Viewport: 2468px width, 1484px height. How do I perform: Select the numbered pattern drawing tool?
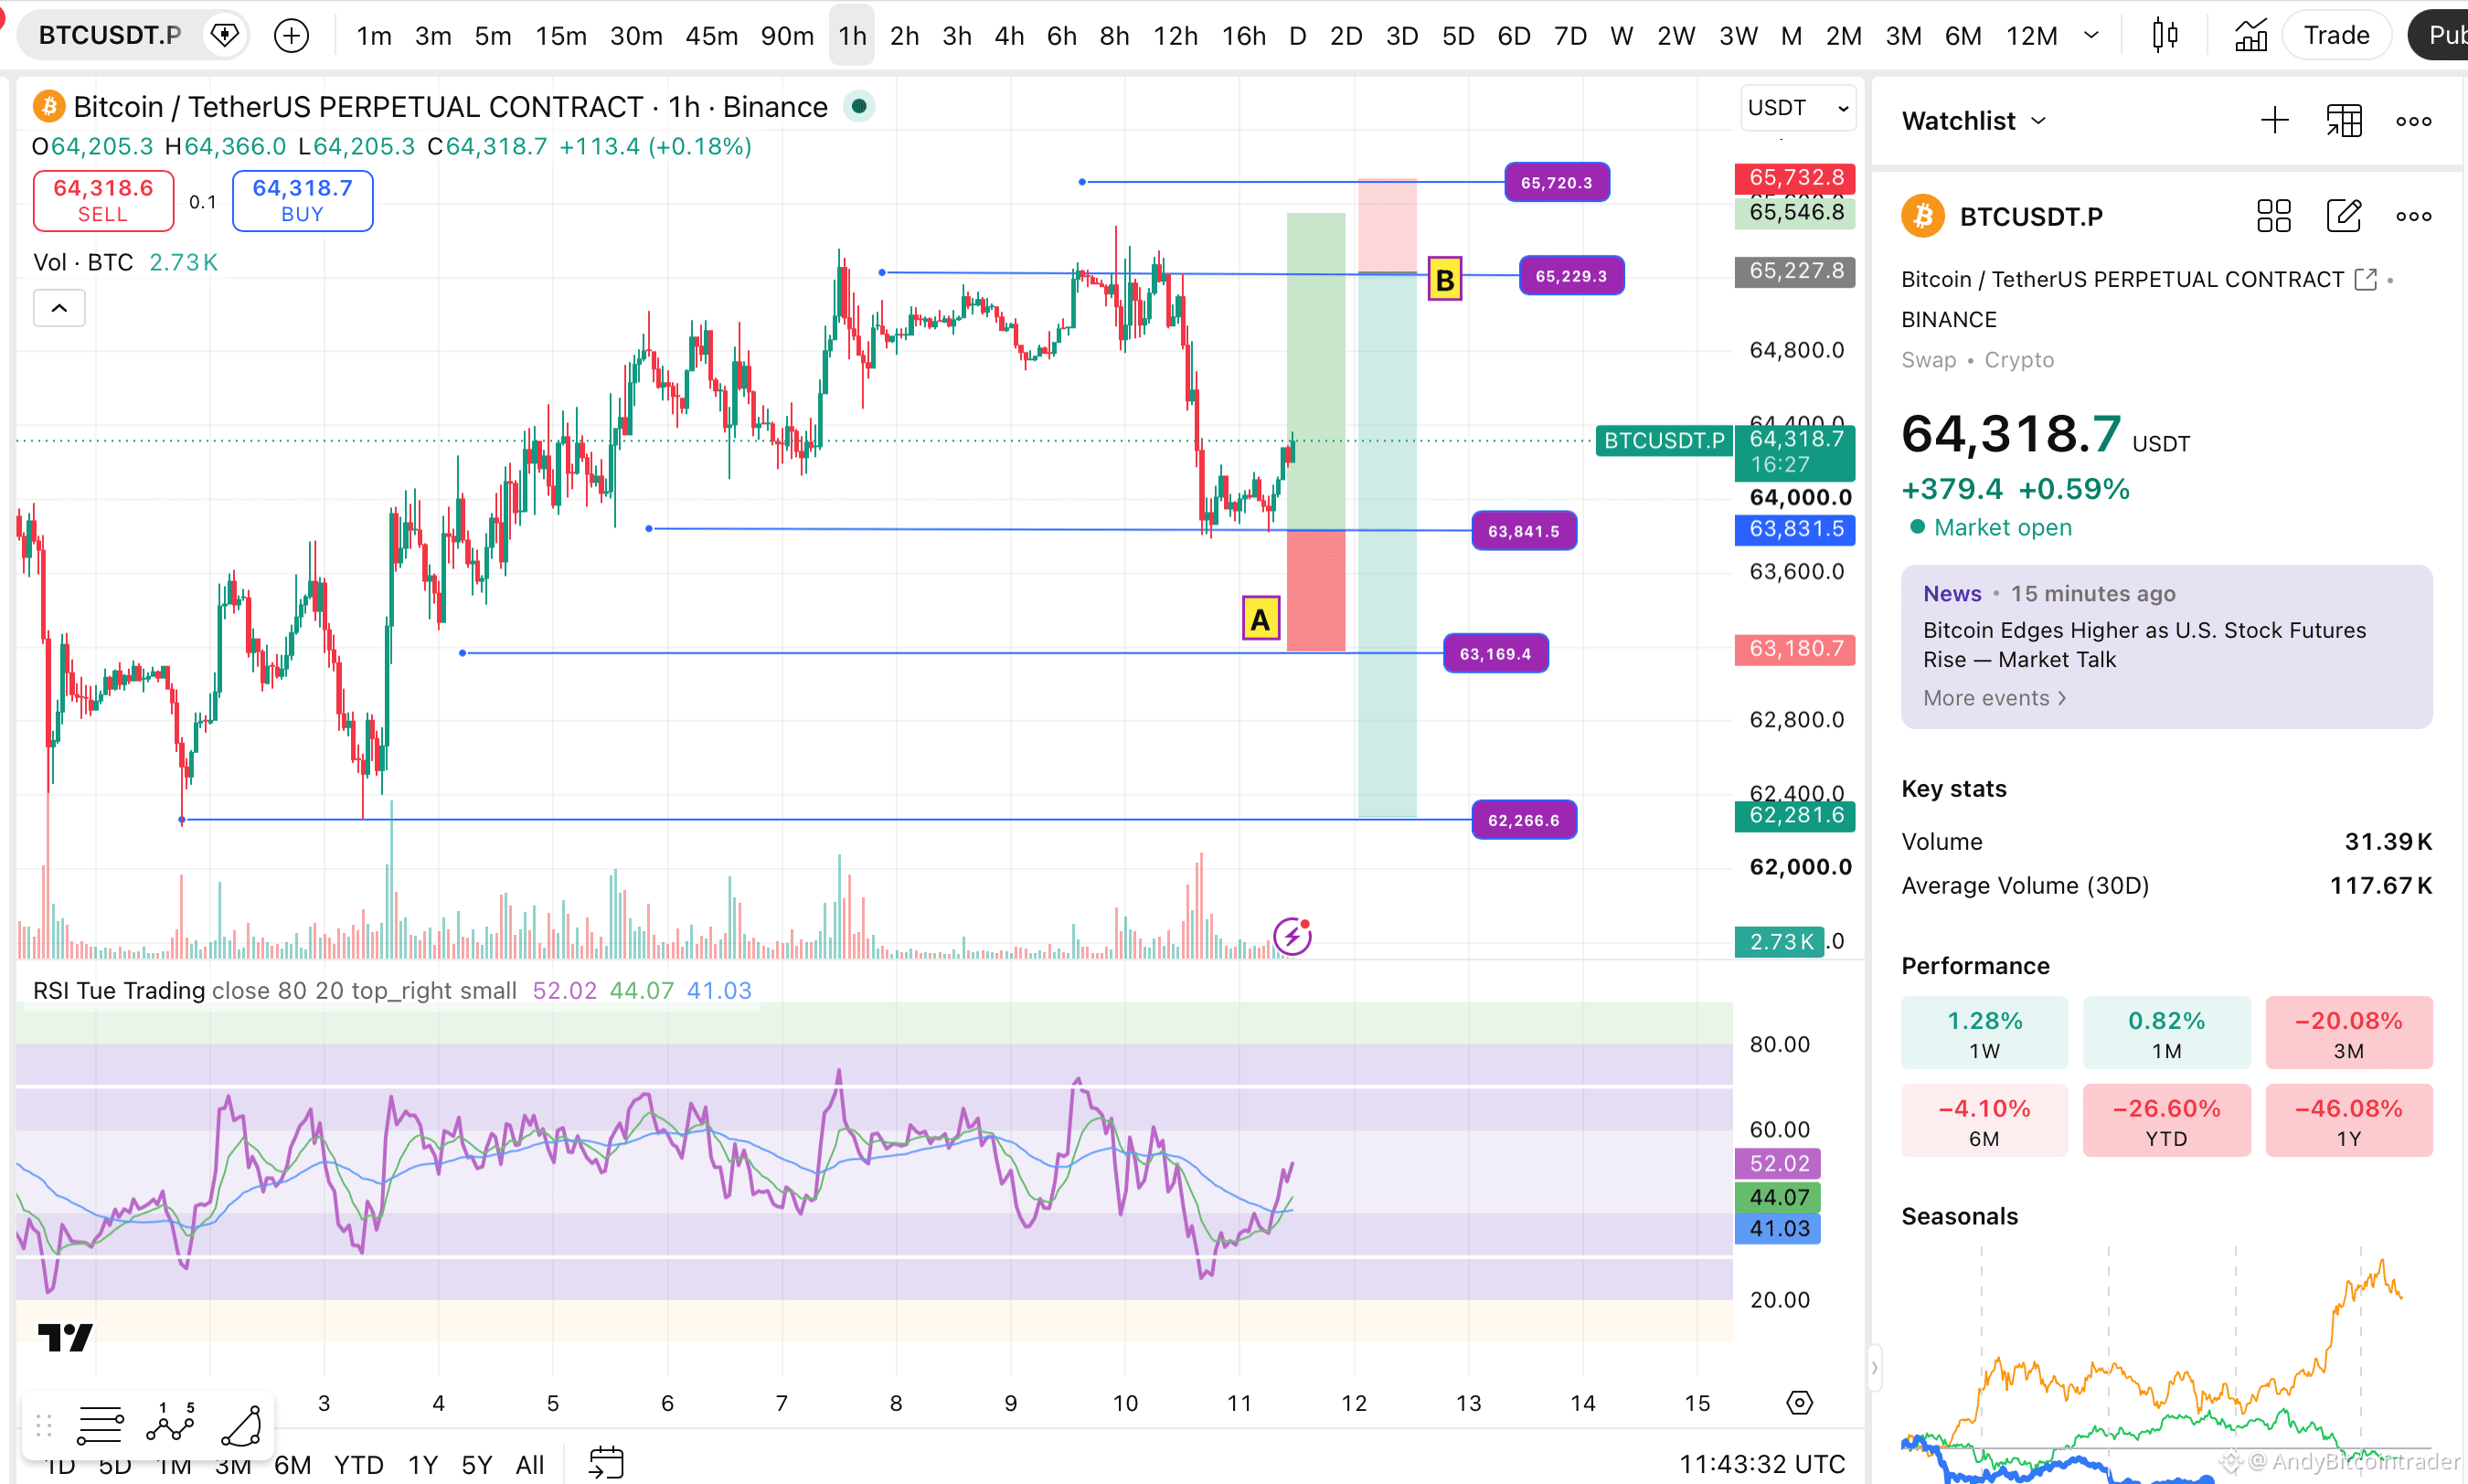(x=171, y=1425)
